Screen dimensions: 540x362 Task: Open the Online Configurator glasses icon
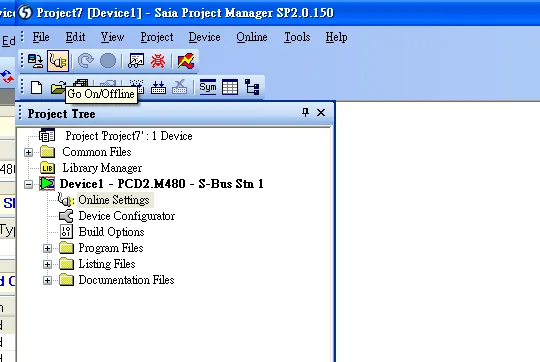click(136, 61)
